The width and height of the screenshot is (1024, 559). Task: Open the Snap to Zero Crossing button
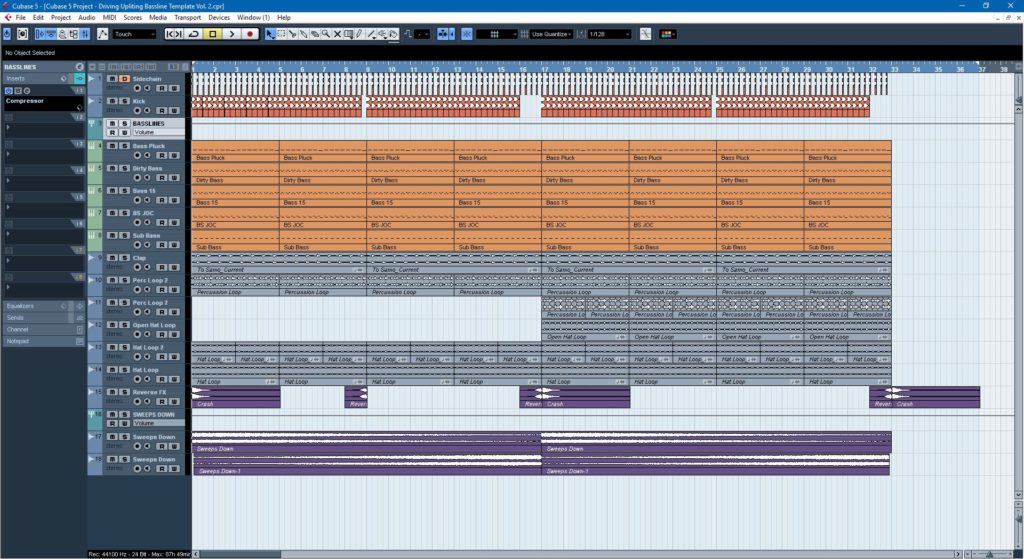point(645,34)
